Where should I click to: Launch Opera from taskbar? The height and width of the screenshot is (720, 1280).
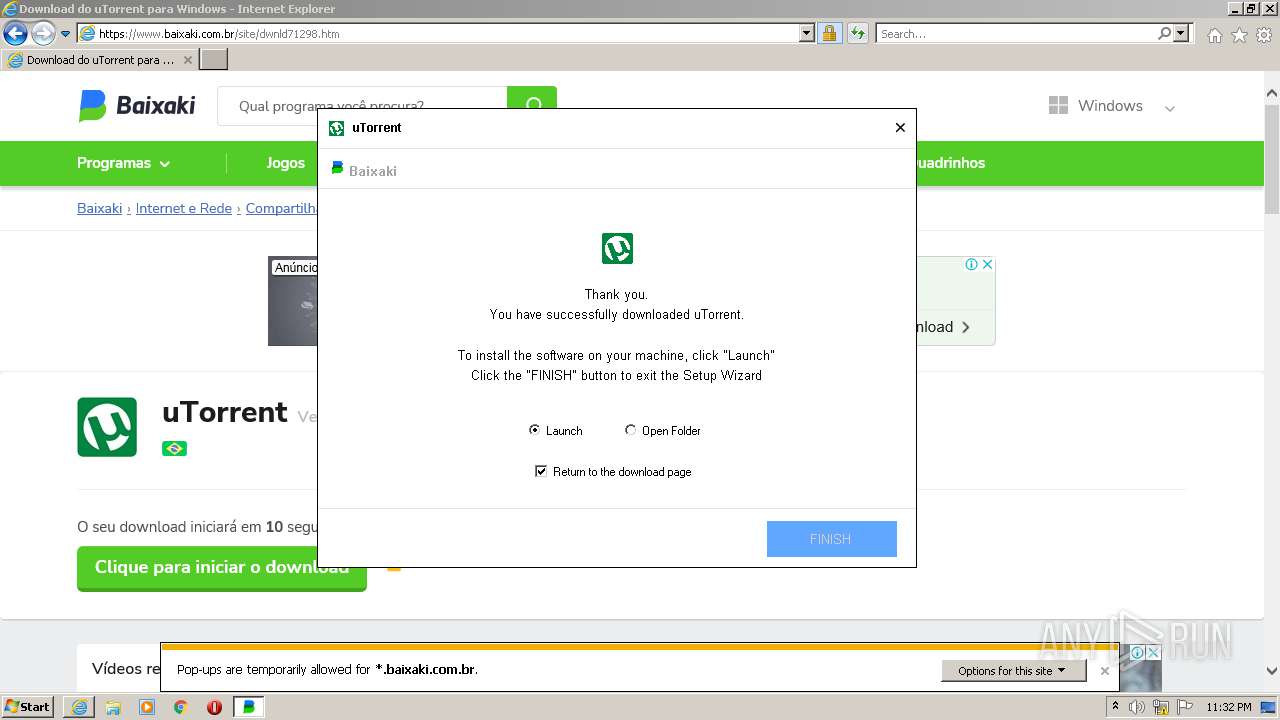point(214,707)
